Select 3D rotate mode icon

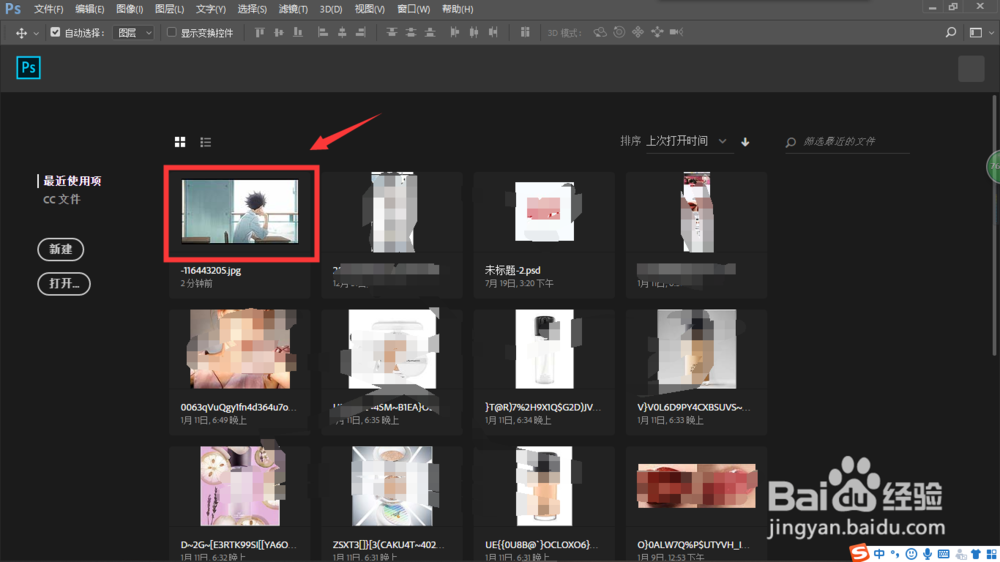(x=599, y=32)
